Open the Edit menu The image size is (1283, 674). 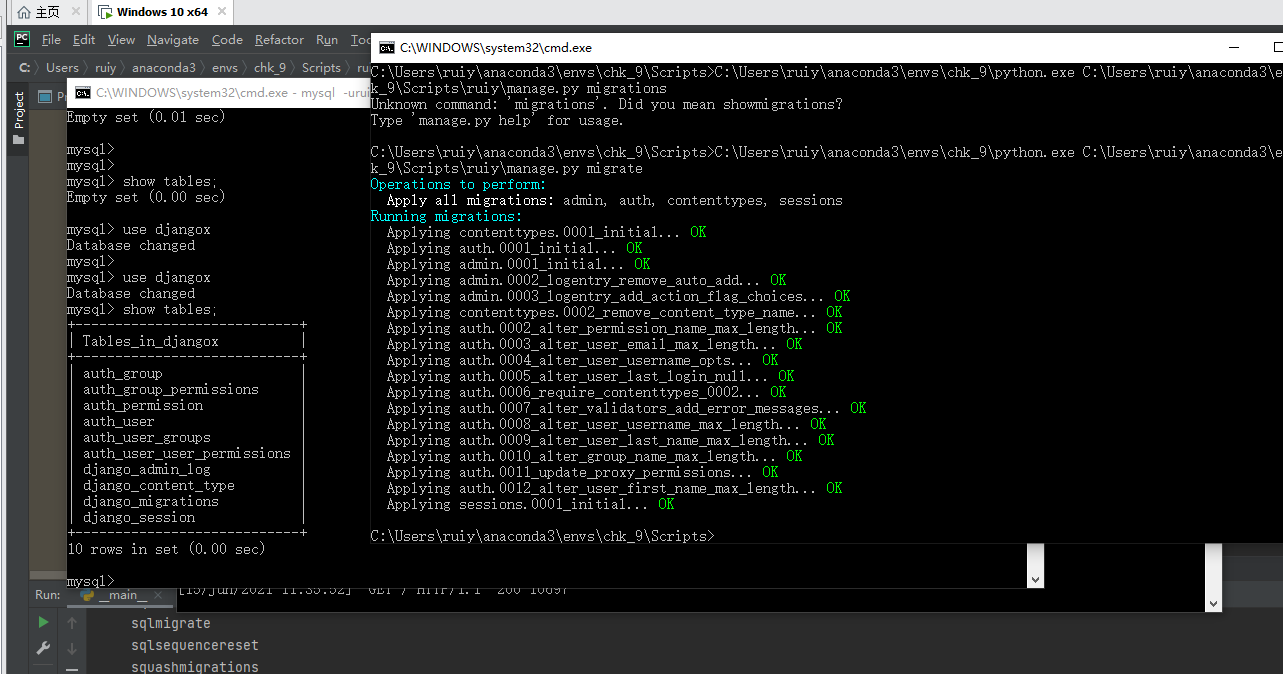point(84,40)
